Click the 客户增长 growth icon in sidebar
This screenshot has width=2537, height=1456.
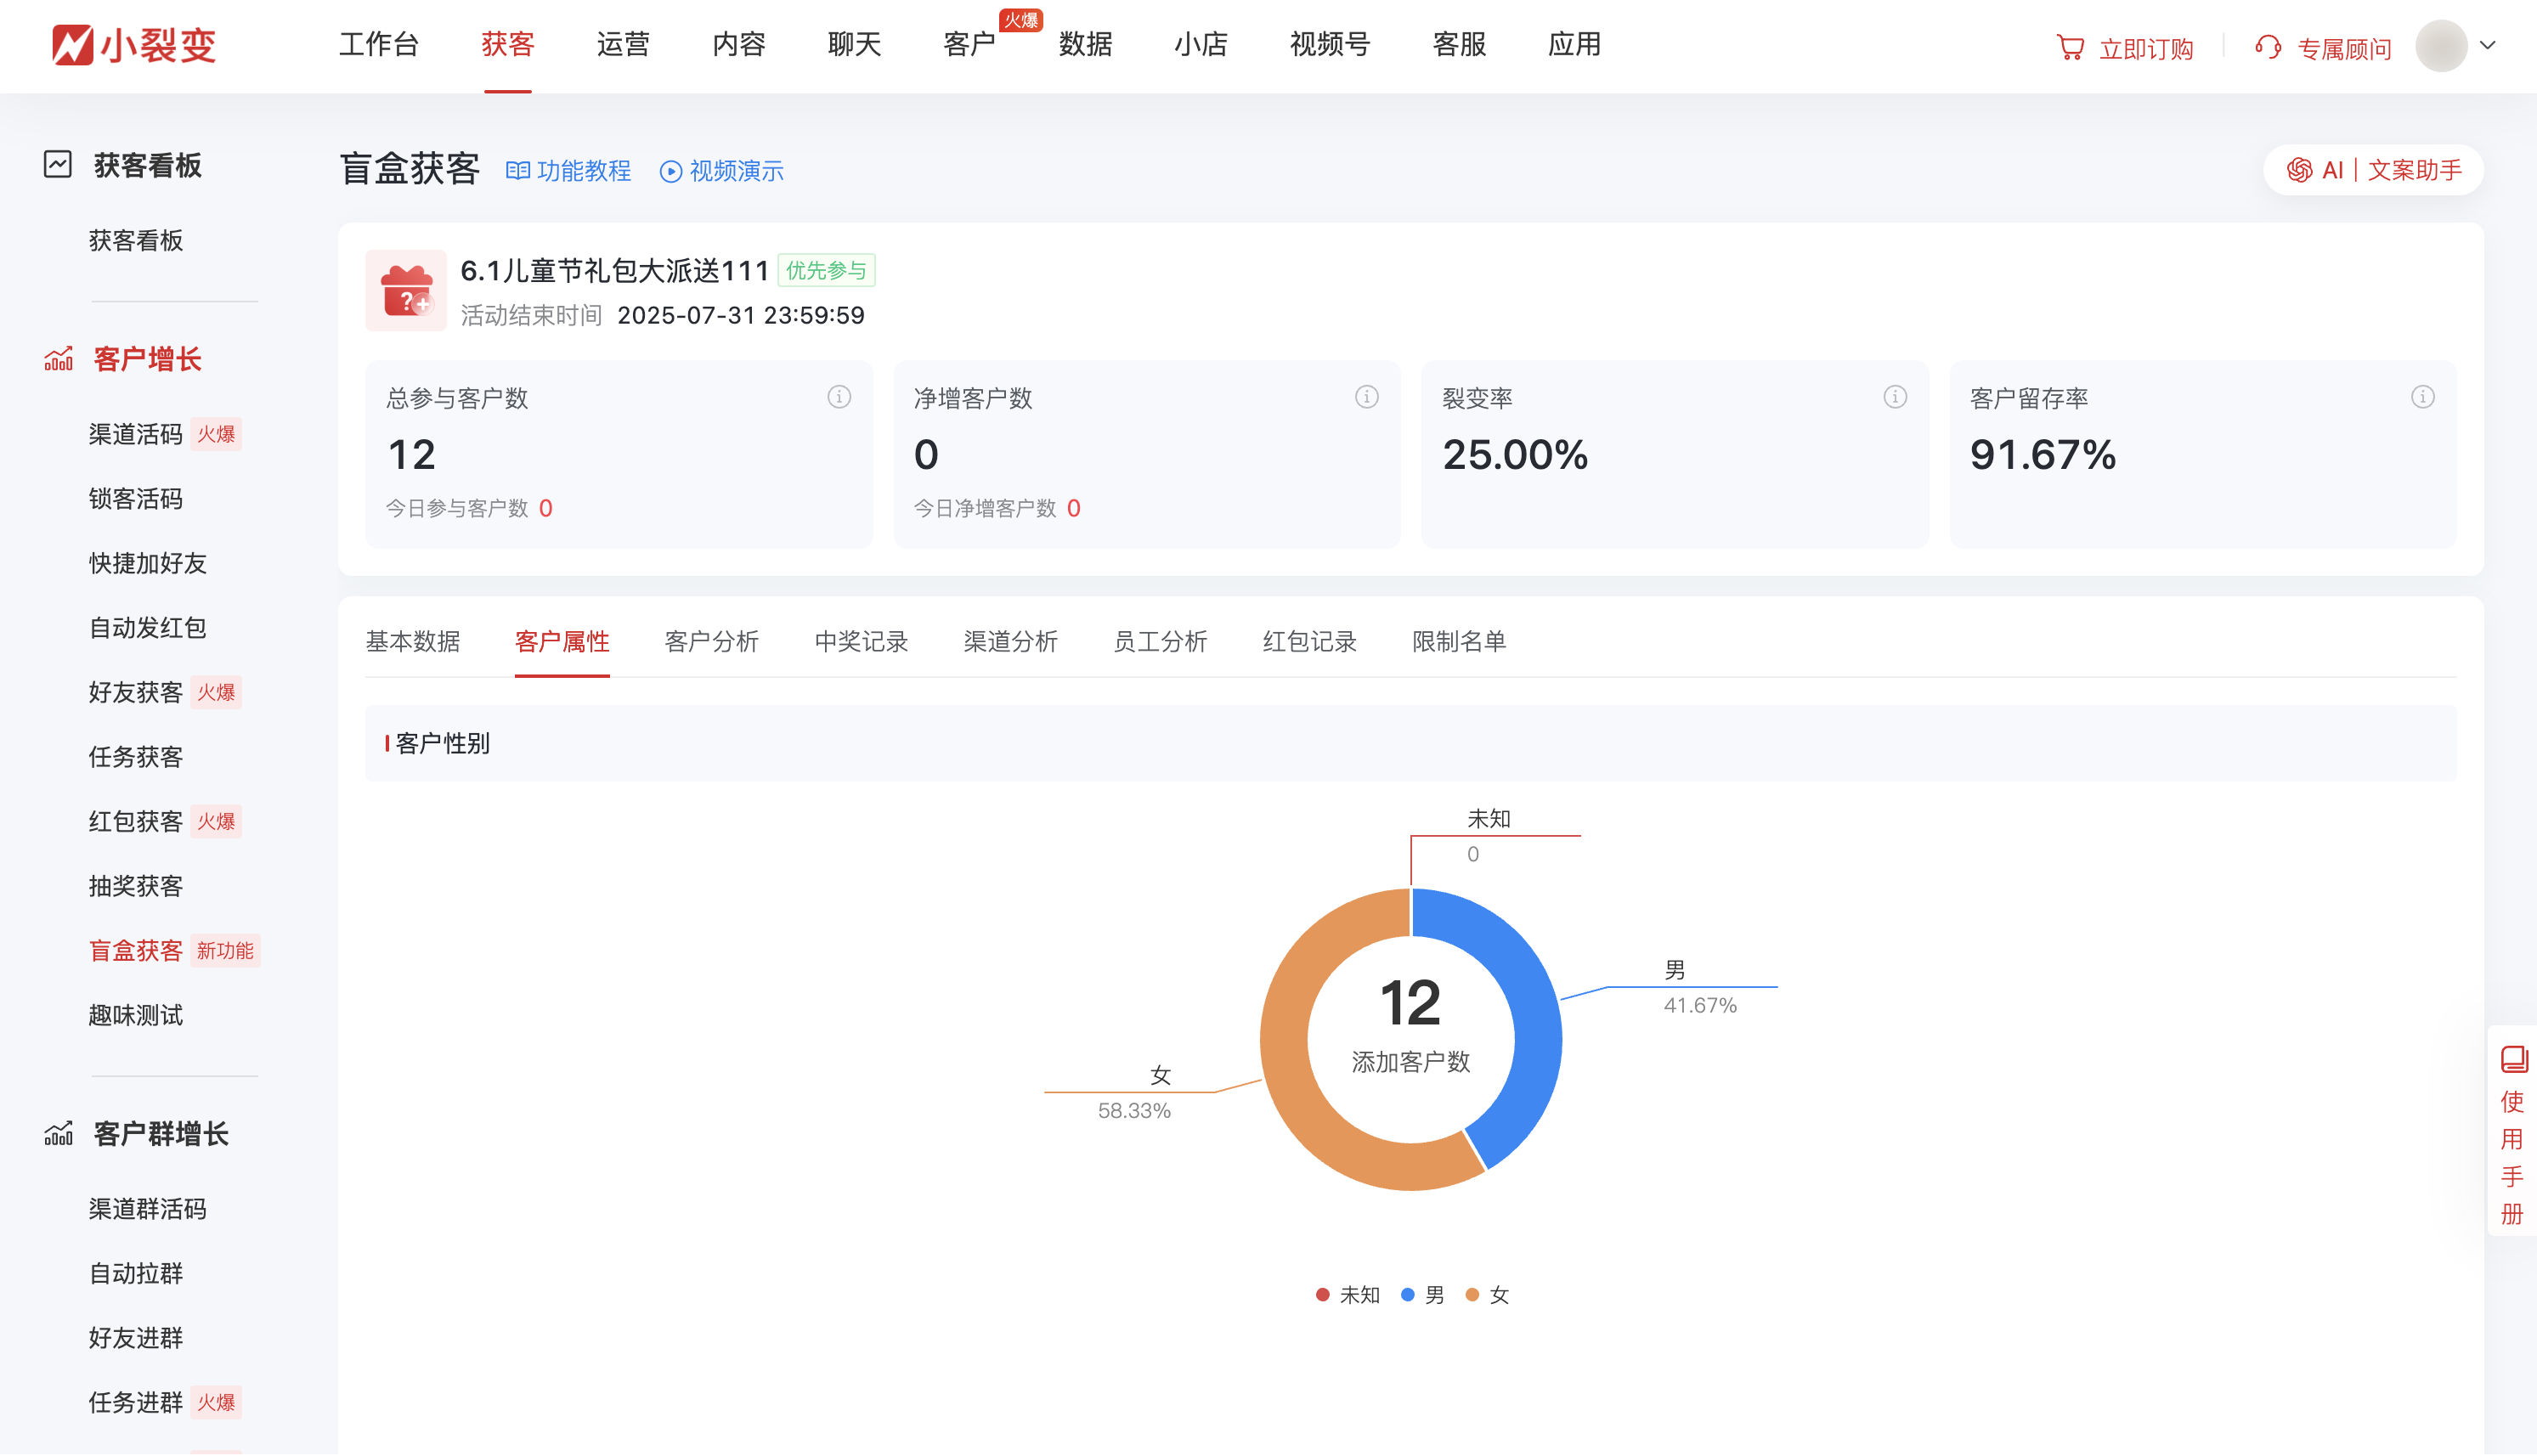point(58,358)
